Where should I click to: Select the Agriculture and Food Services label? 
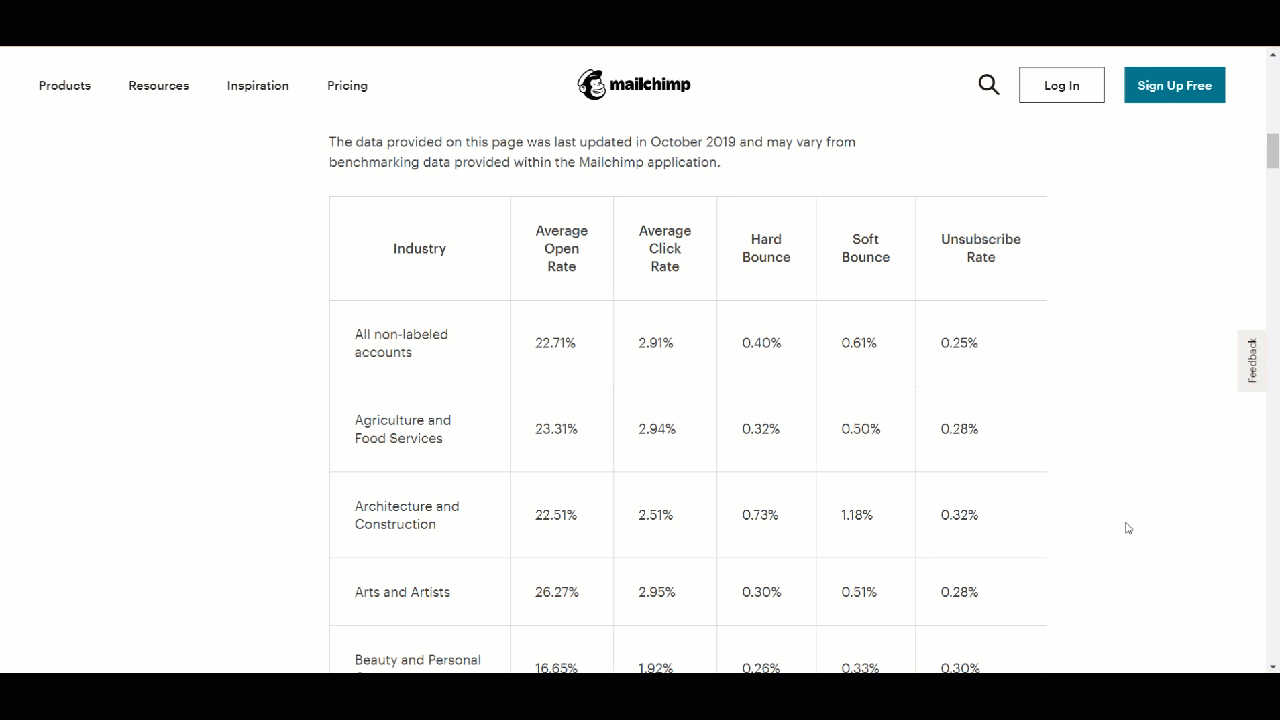403,429
